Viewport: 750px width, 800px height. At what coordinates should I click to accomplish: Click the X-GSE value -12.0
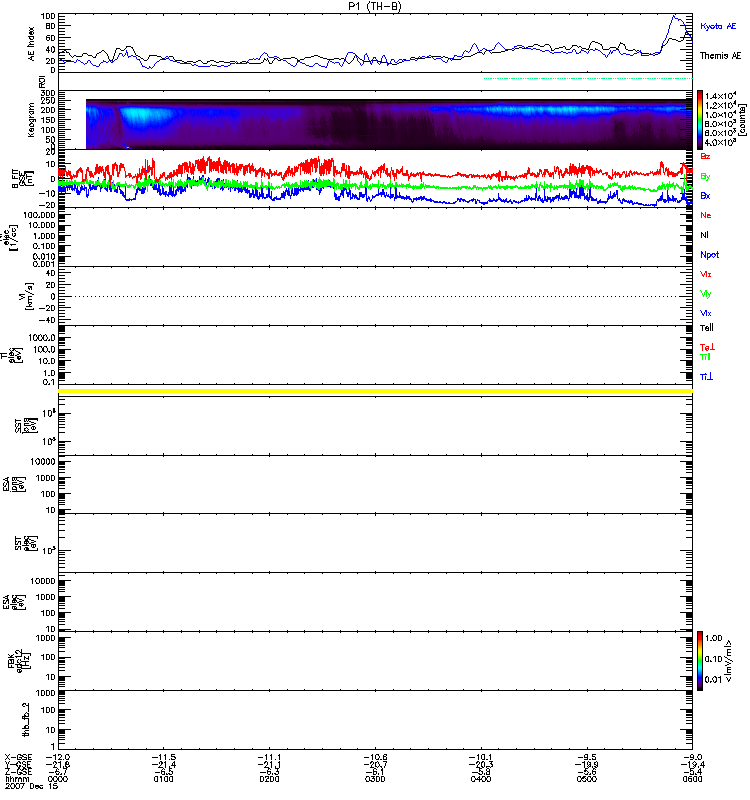(58, 757)
